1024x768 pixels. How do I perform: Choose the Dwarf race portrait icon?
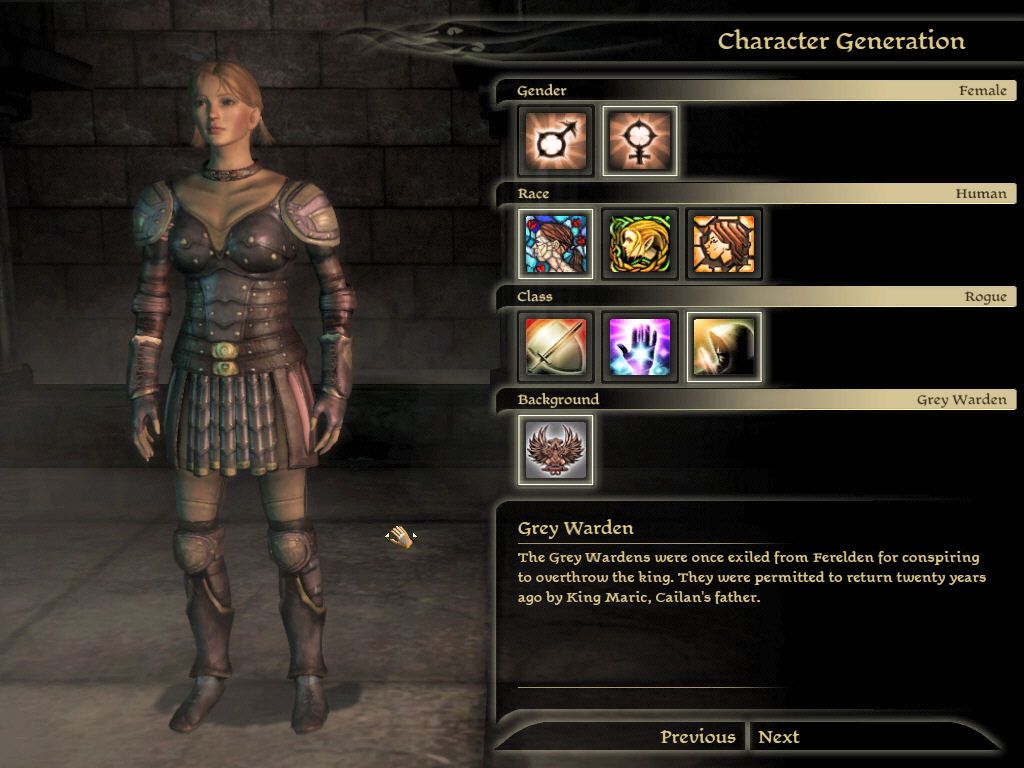(724, 244)
